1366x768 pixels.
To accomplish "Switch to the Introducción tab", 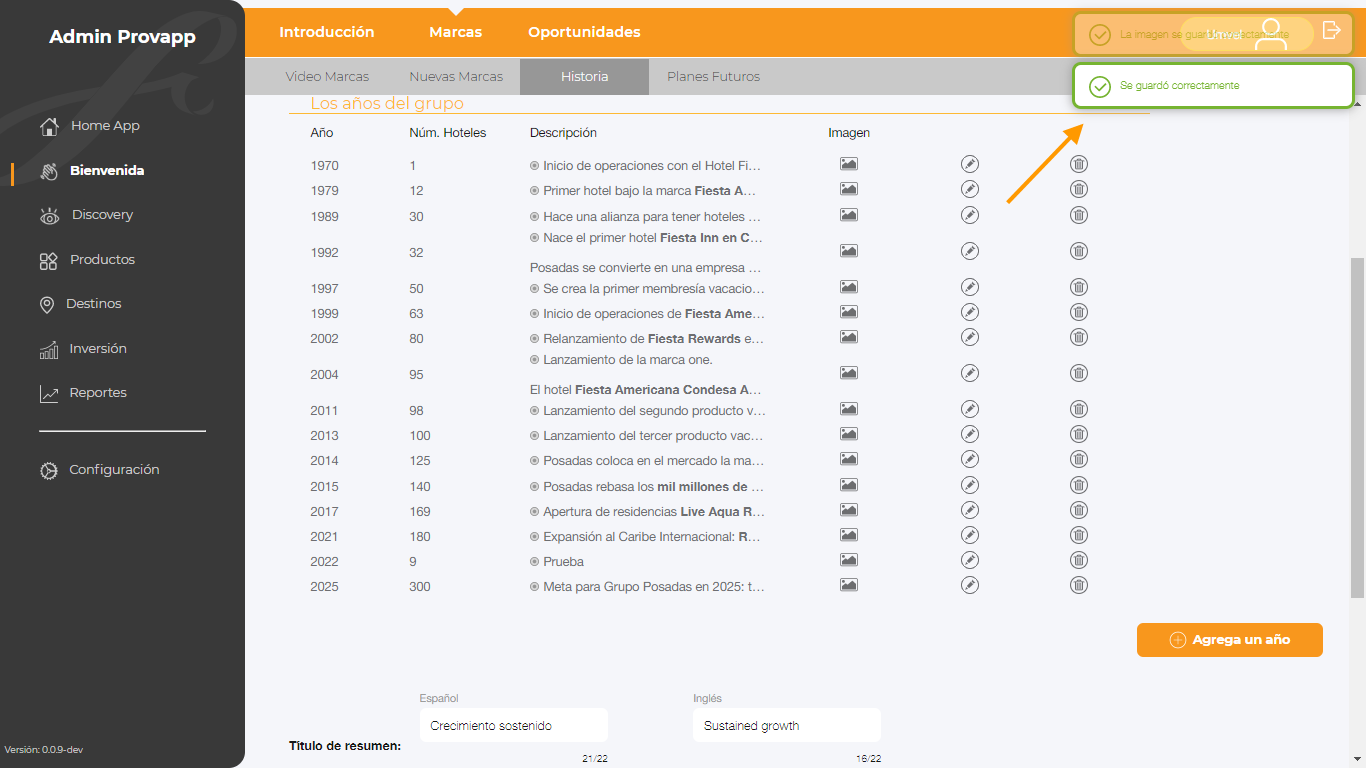I will click(327, 32).
